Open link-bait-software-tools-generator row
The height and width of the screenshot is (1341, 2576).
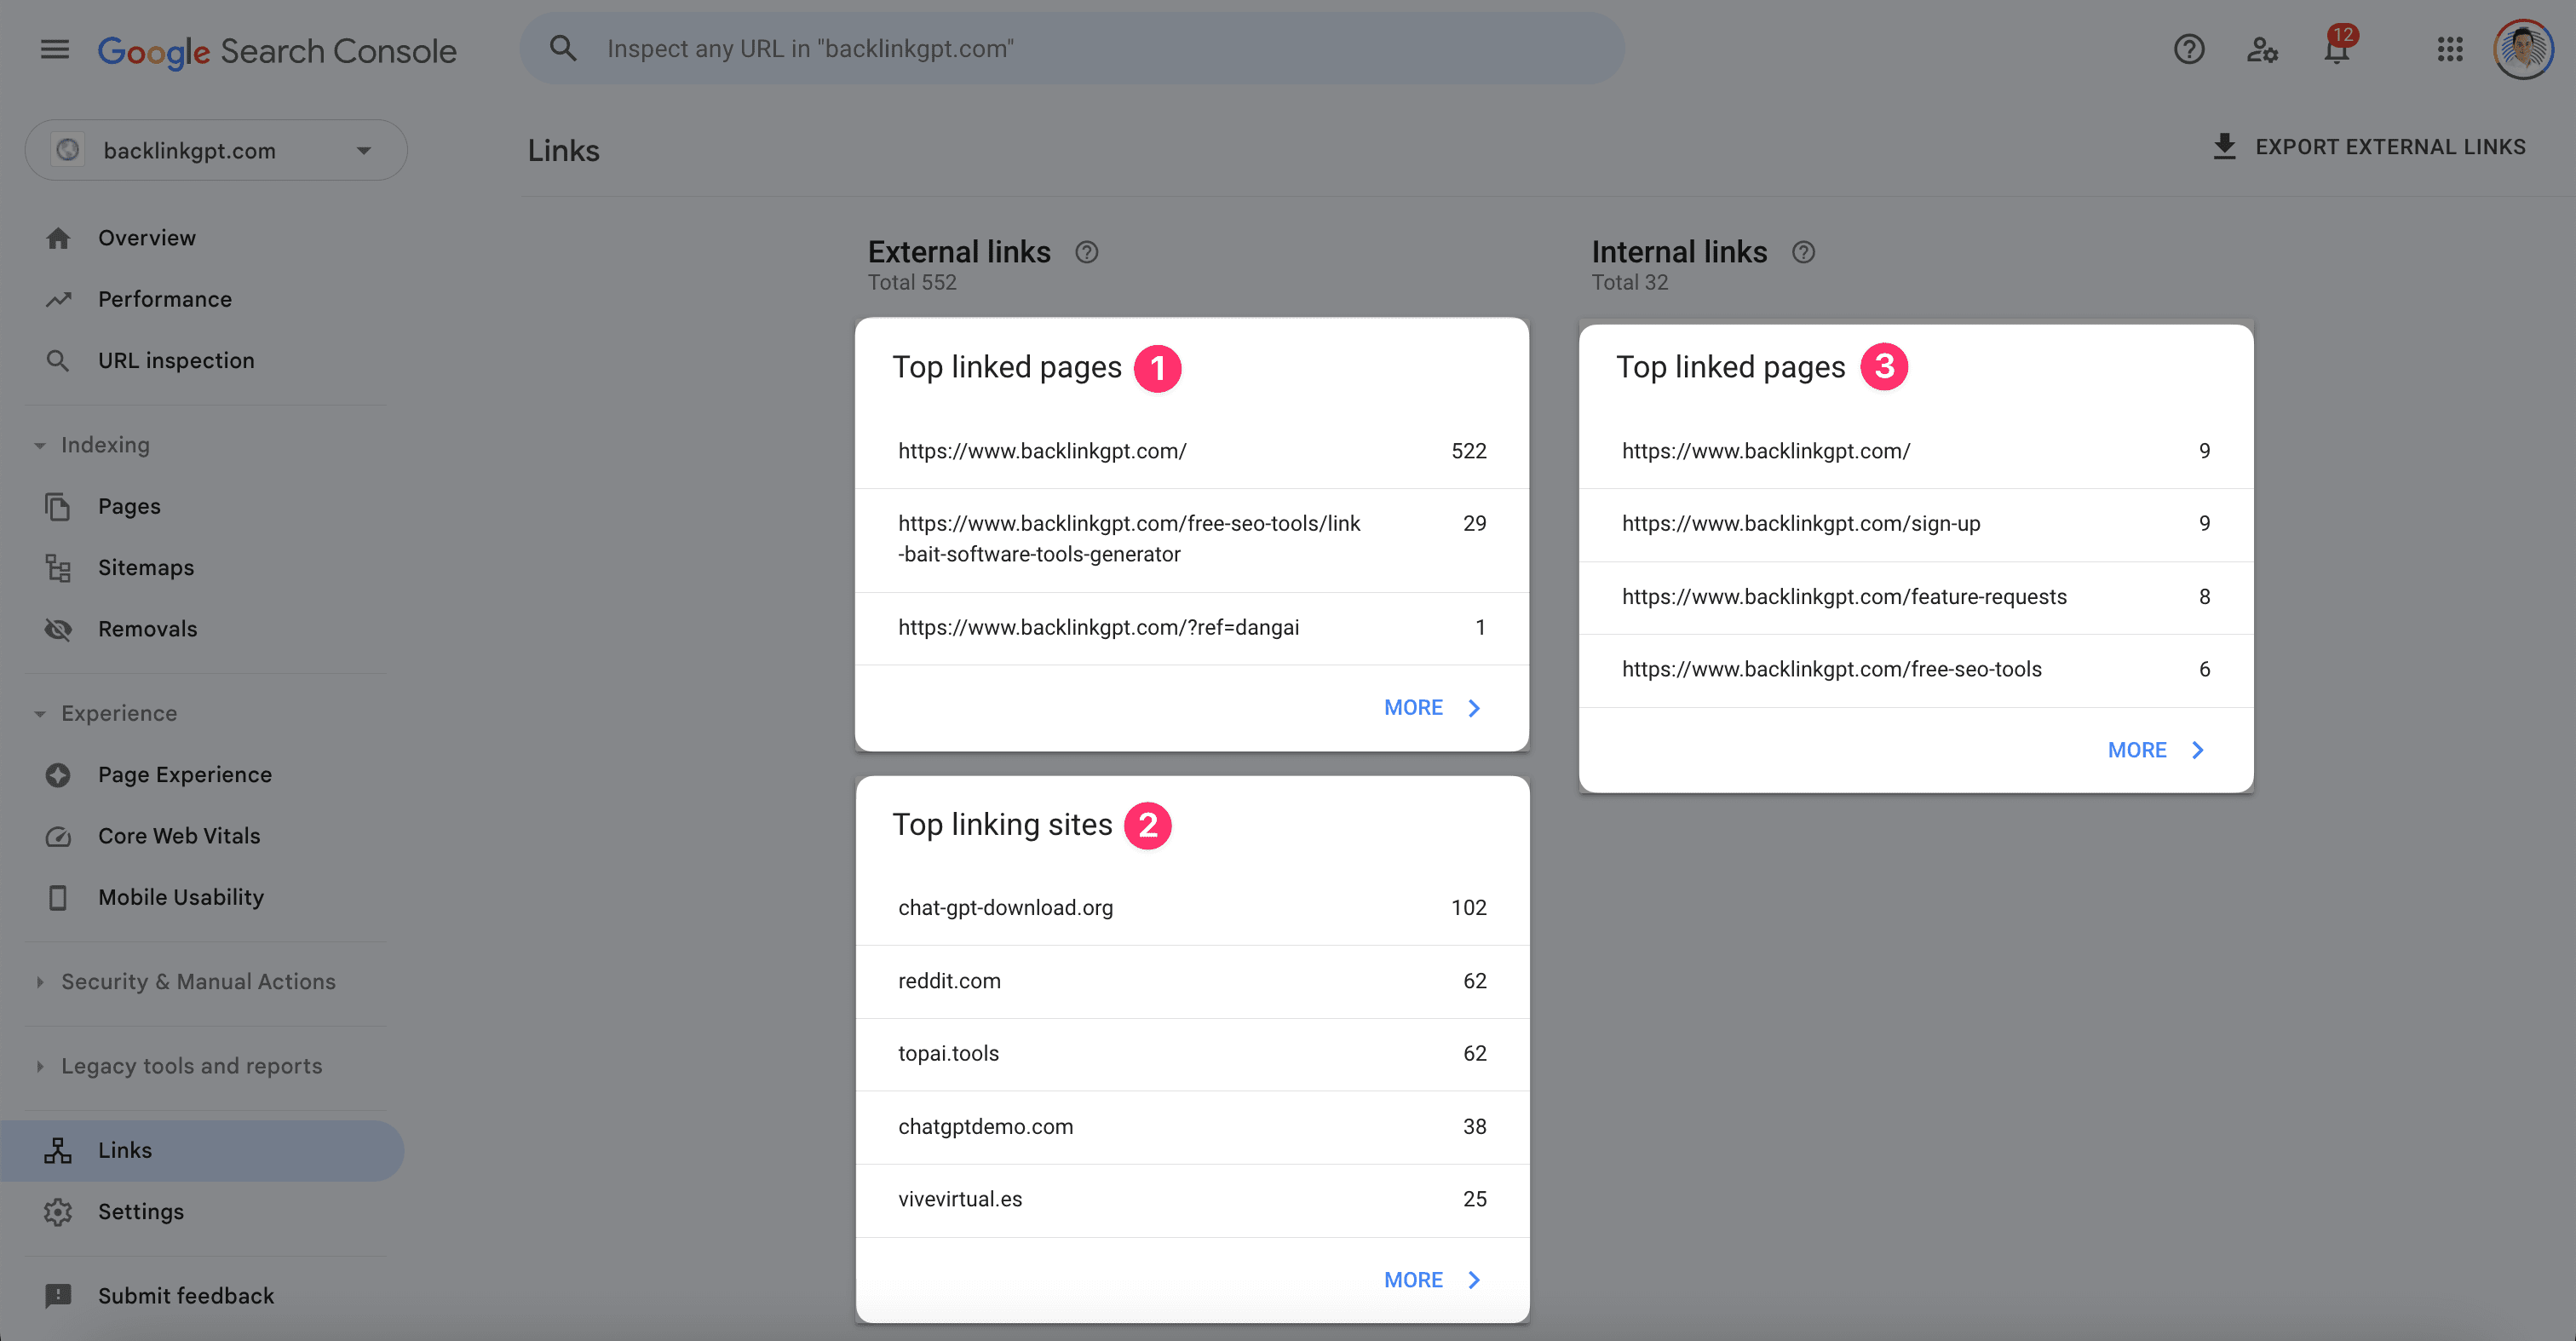pos(1192,539)
